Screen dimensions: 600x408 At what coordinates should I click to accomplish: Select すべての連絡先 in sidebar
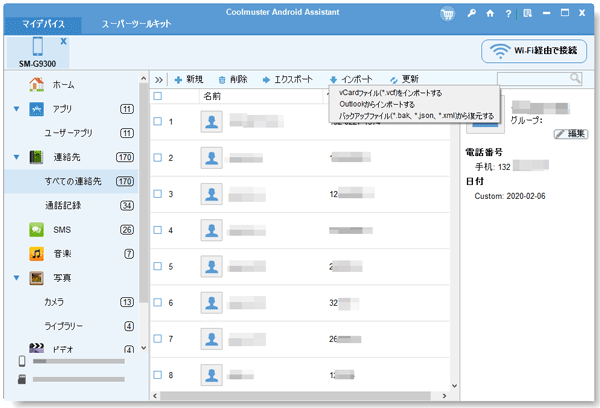click(72, 181)
